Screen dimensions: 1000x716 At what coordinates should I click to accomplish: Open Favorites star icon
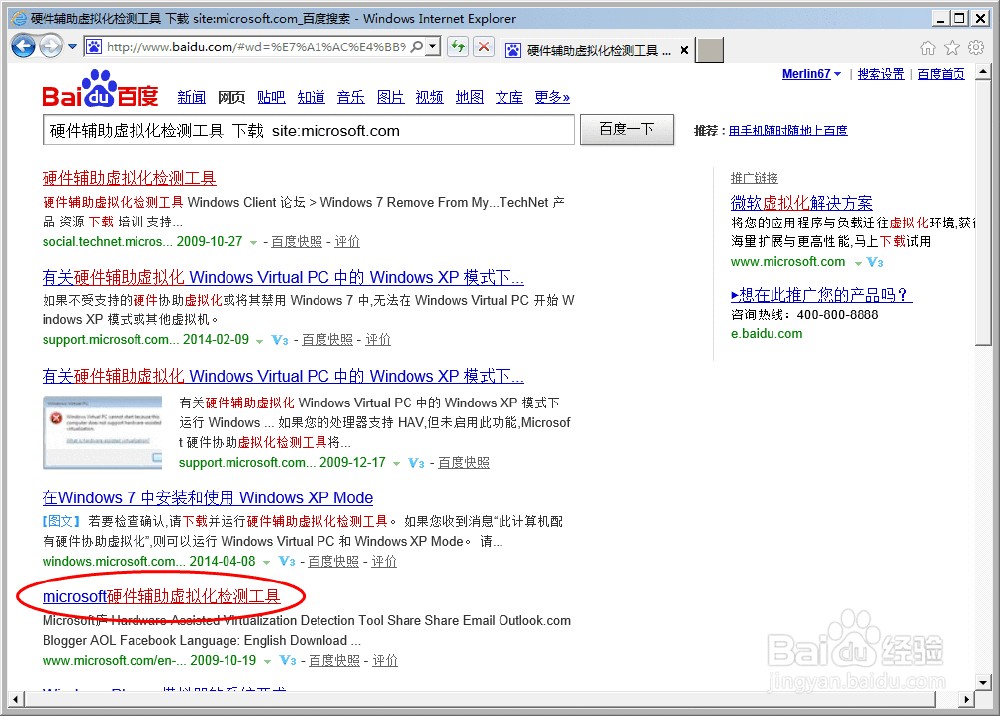tap(952, 48)
